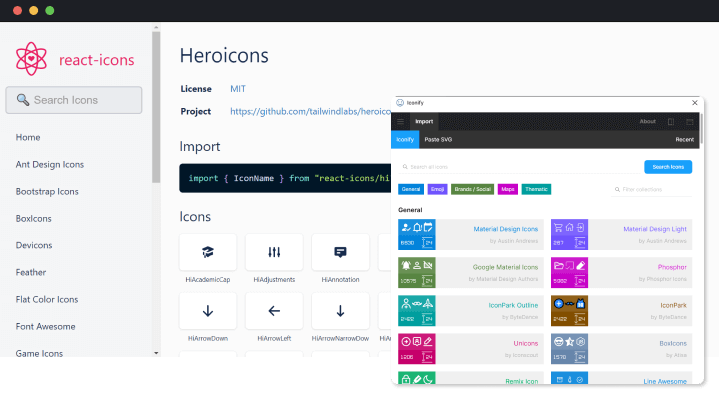719x398 pixels.
Task: Click the import code snippet block
Action: 285,178
